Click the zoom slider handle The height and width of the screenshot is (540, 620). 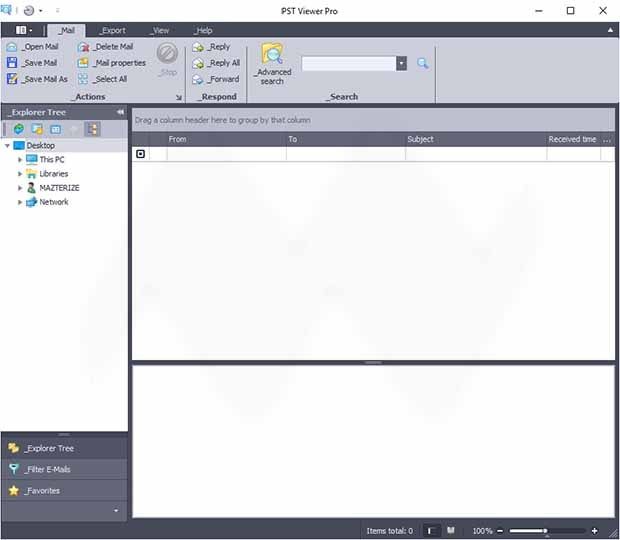[546, 531]
